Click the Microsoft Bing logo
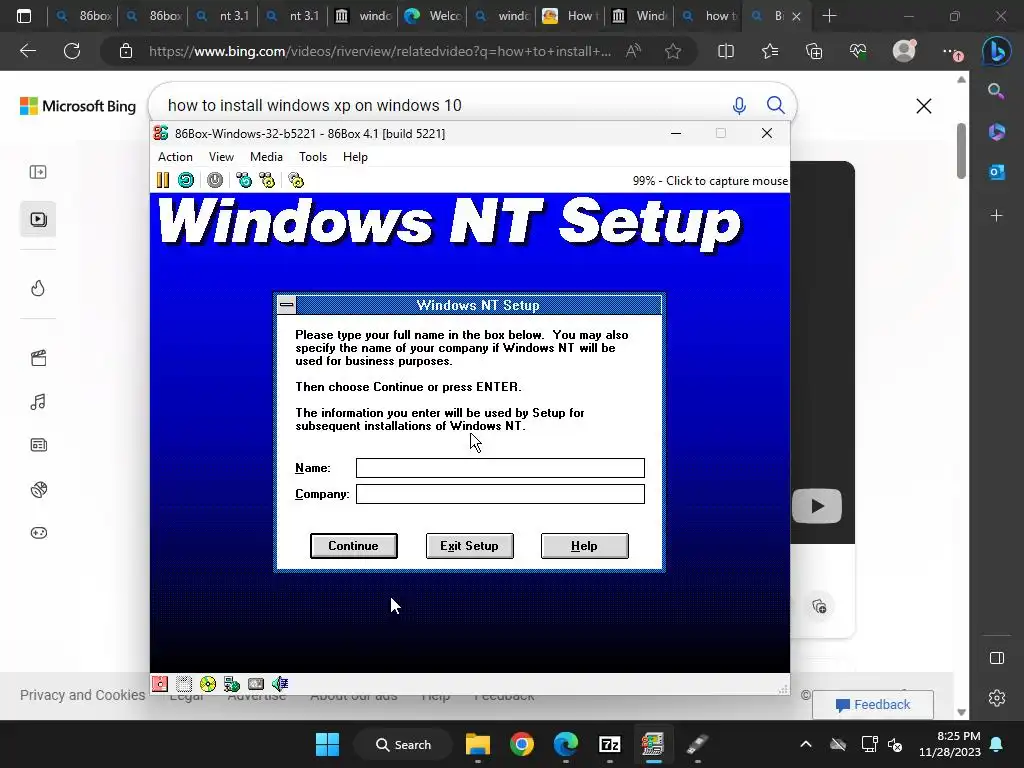This screenshot has height=768, width=1024. click(78, 106)
